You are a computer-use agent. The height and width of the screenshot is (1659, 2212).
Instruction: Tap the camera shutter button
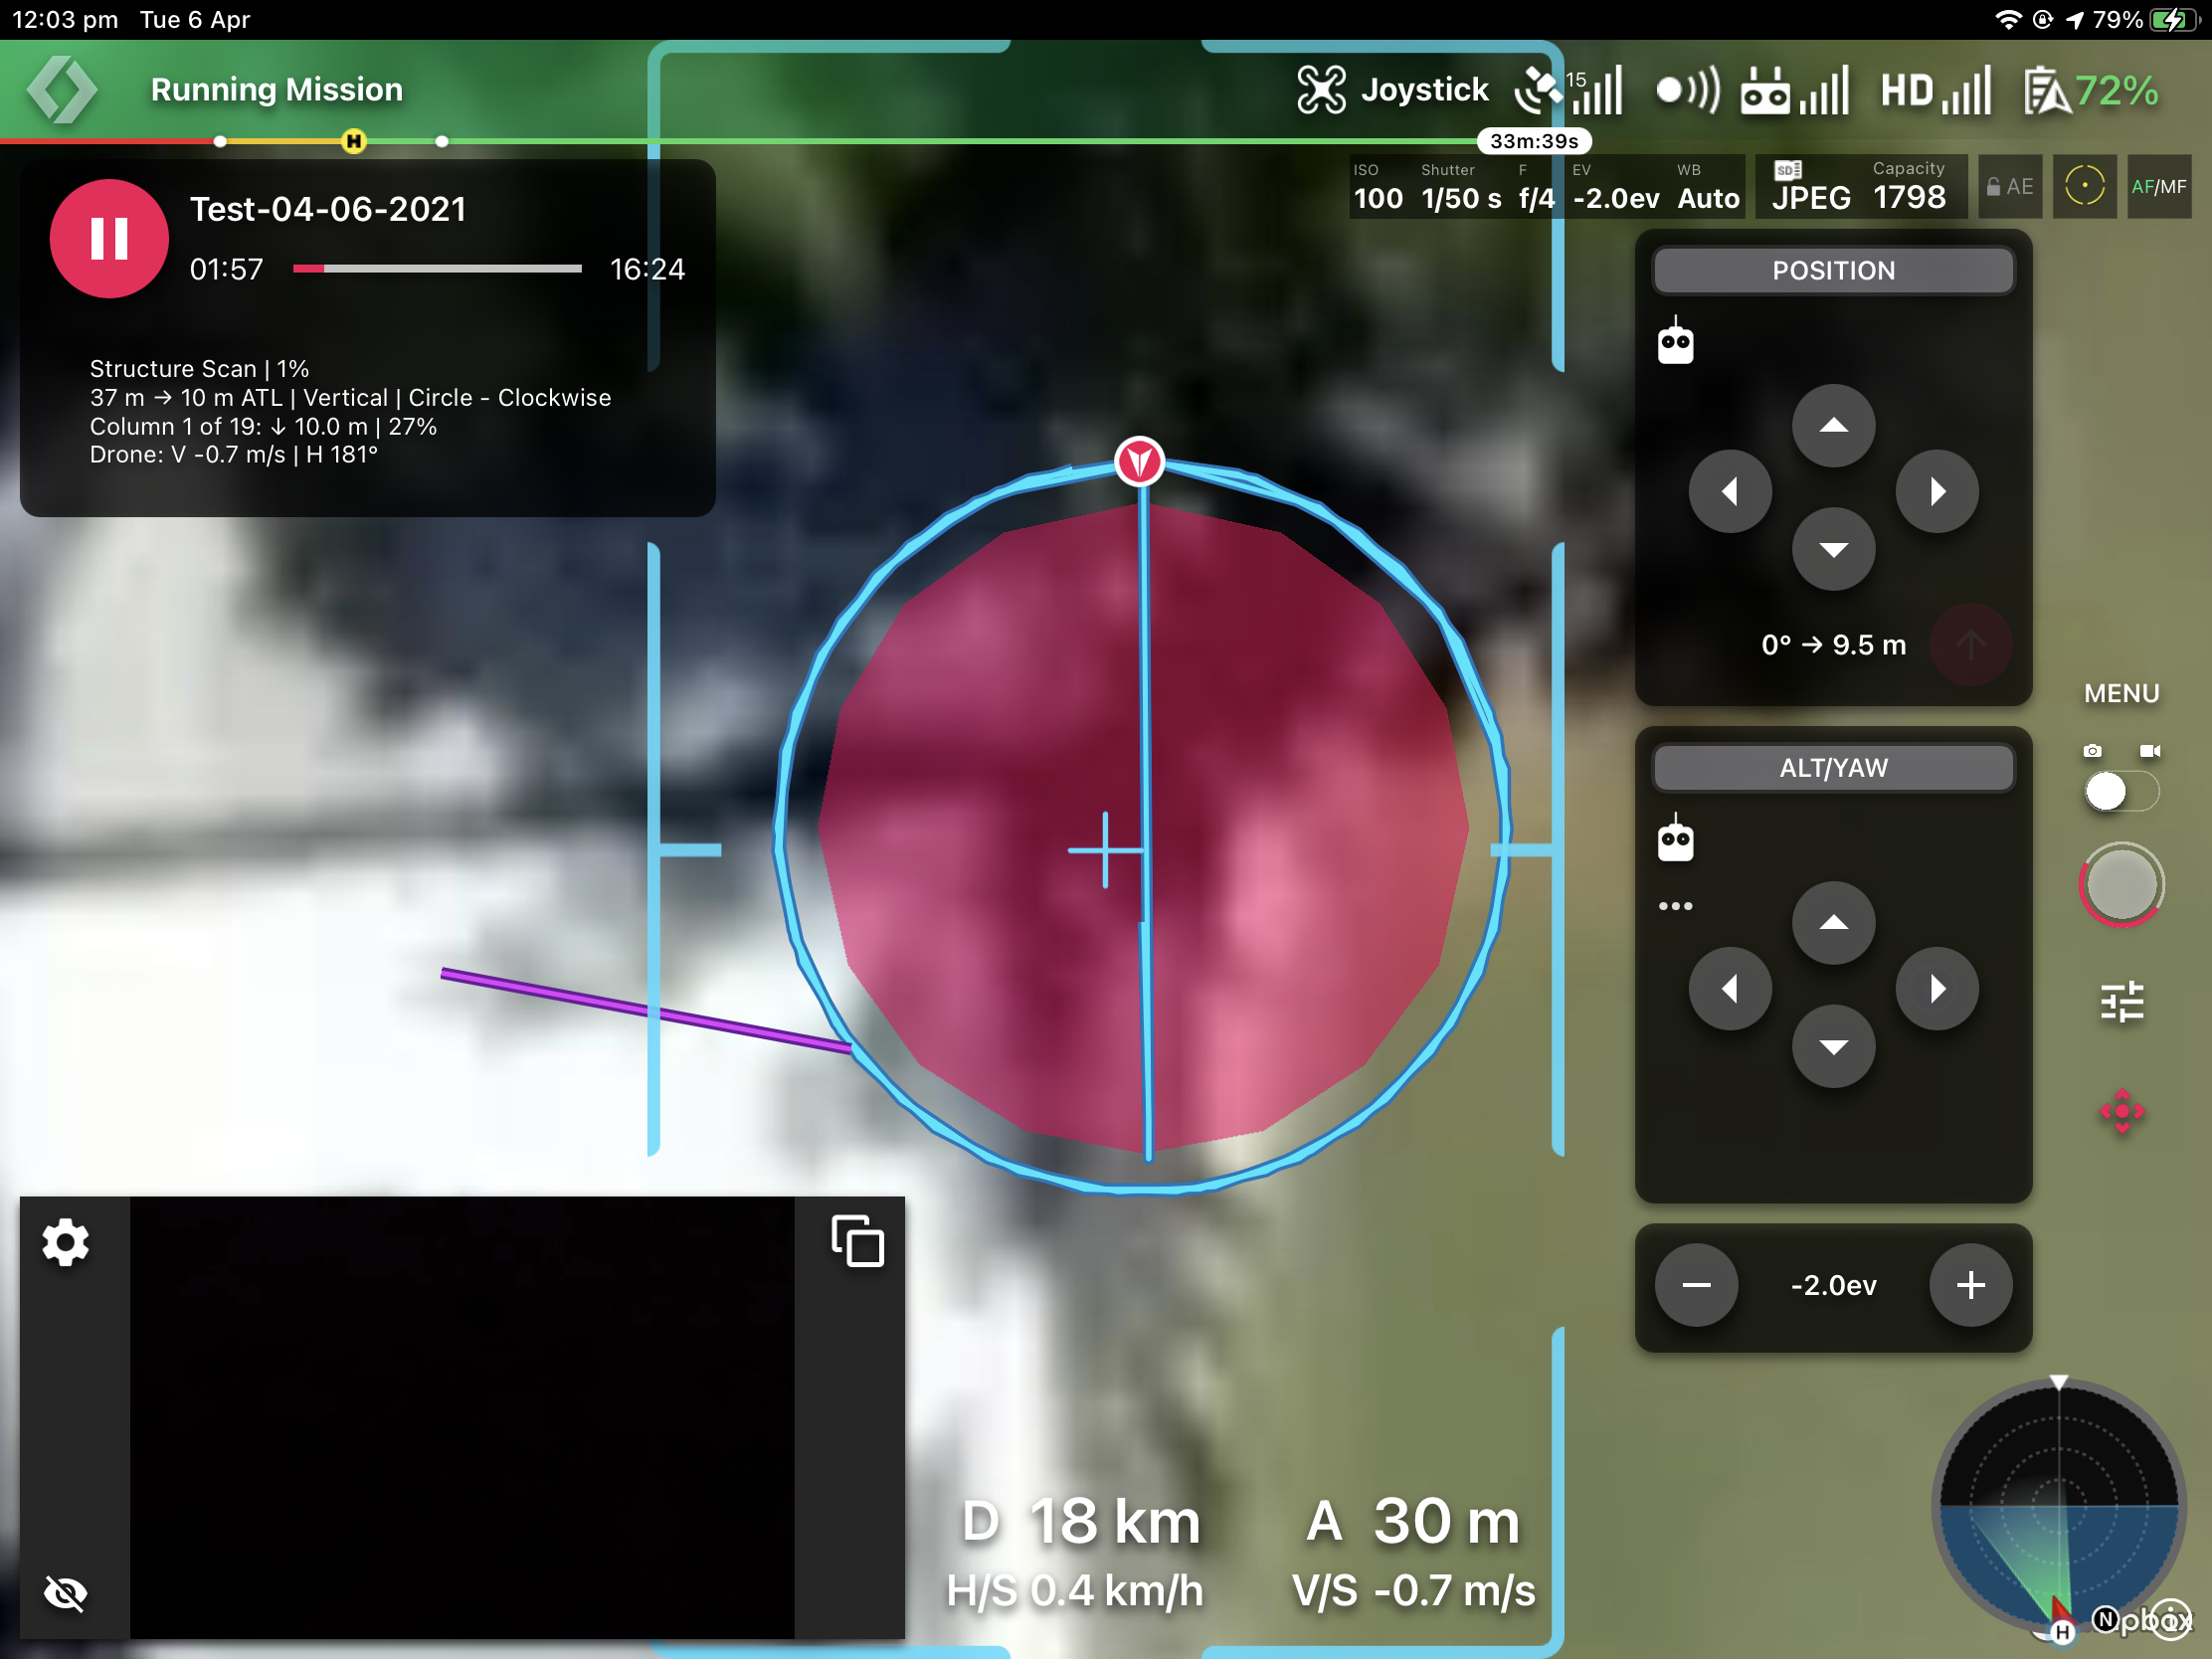click(x=2121, y=884)
